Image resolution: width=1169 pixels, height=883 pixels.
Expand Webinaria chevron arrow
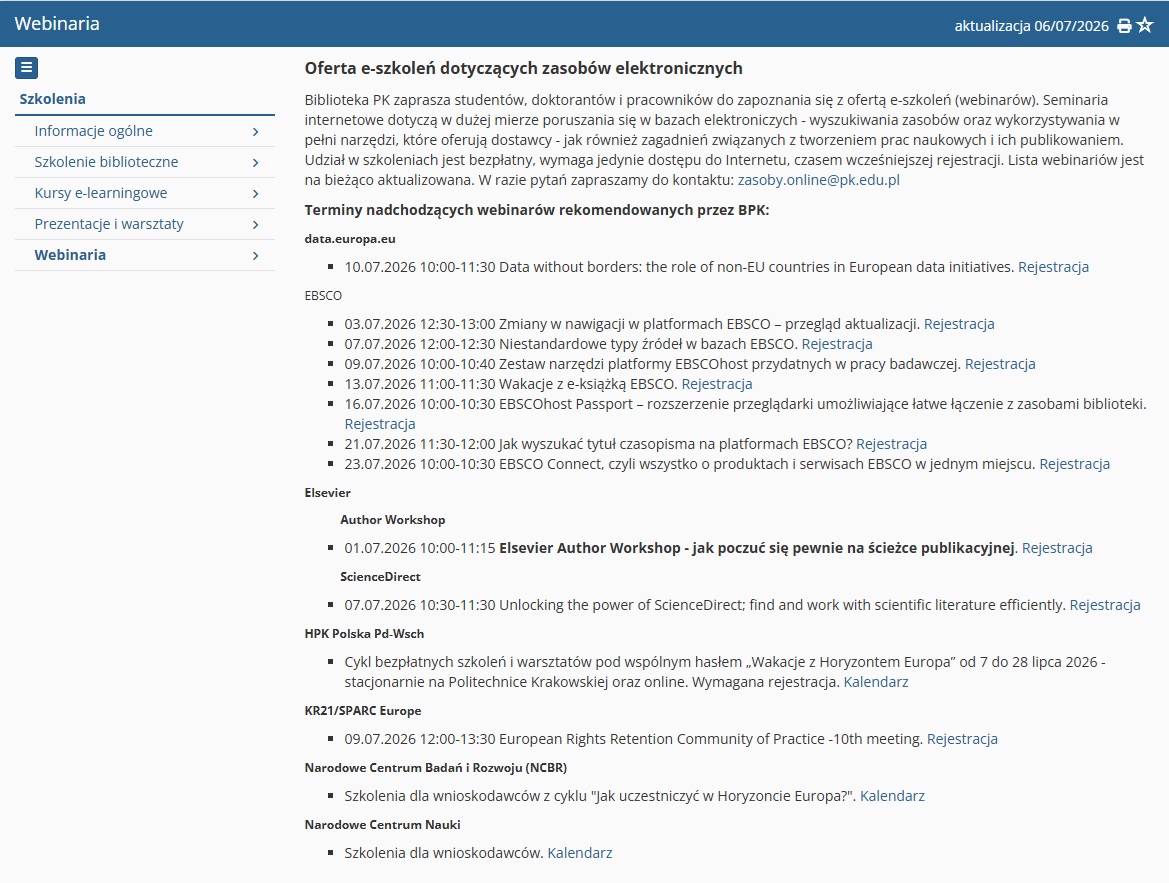[x=256, y=256]
